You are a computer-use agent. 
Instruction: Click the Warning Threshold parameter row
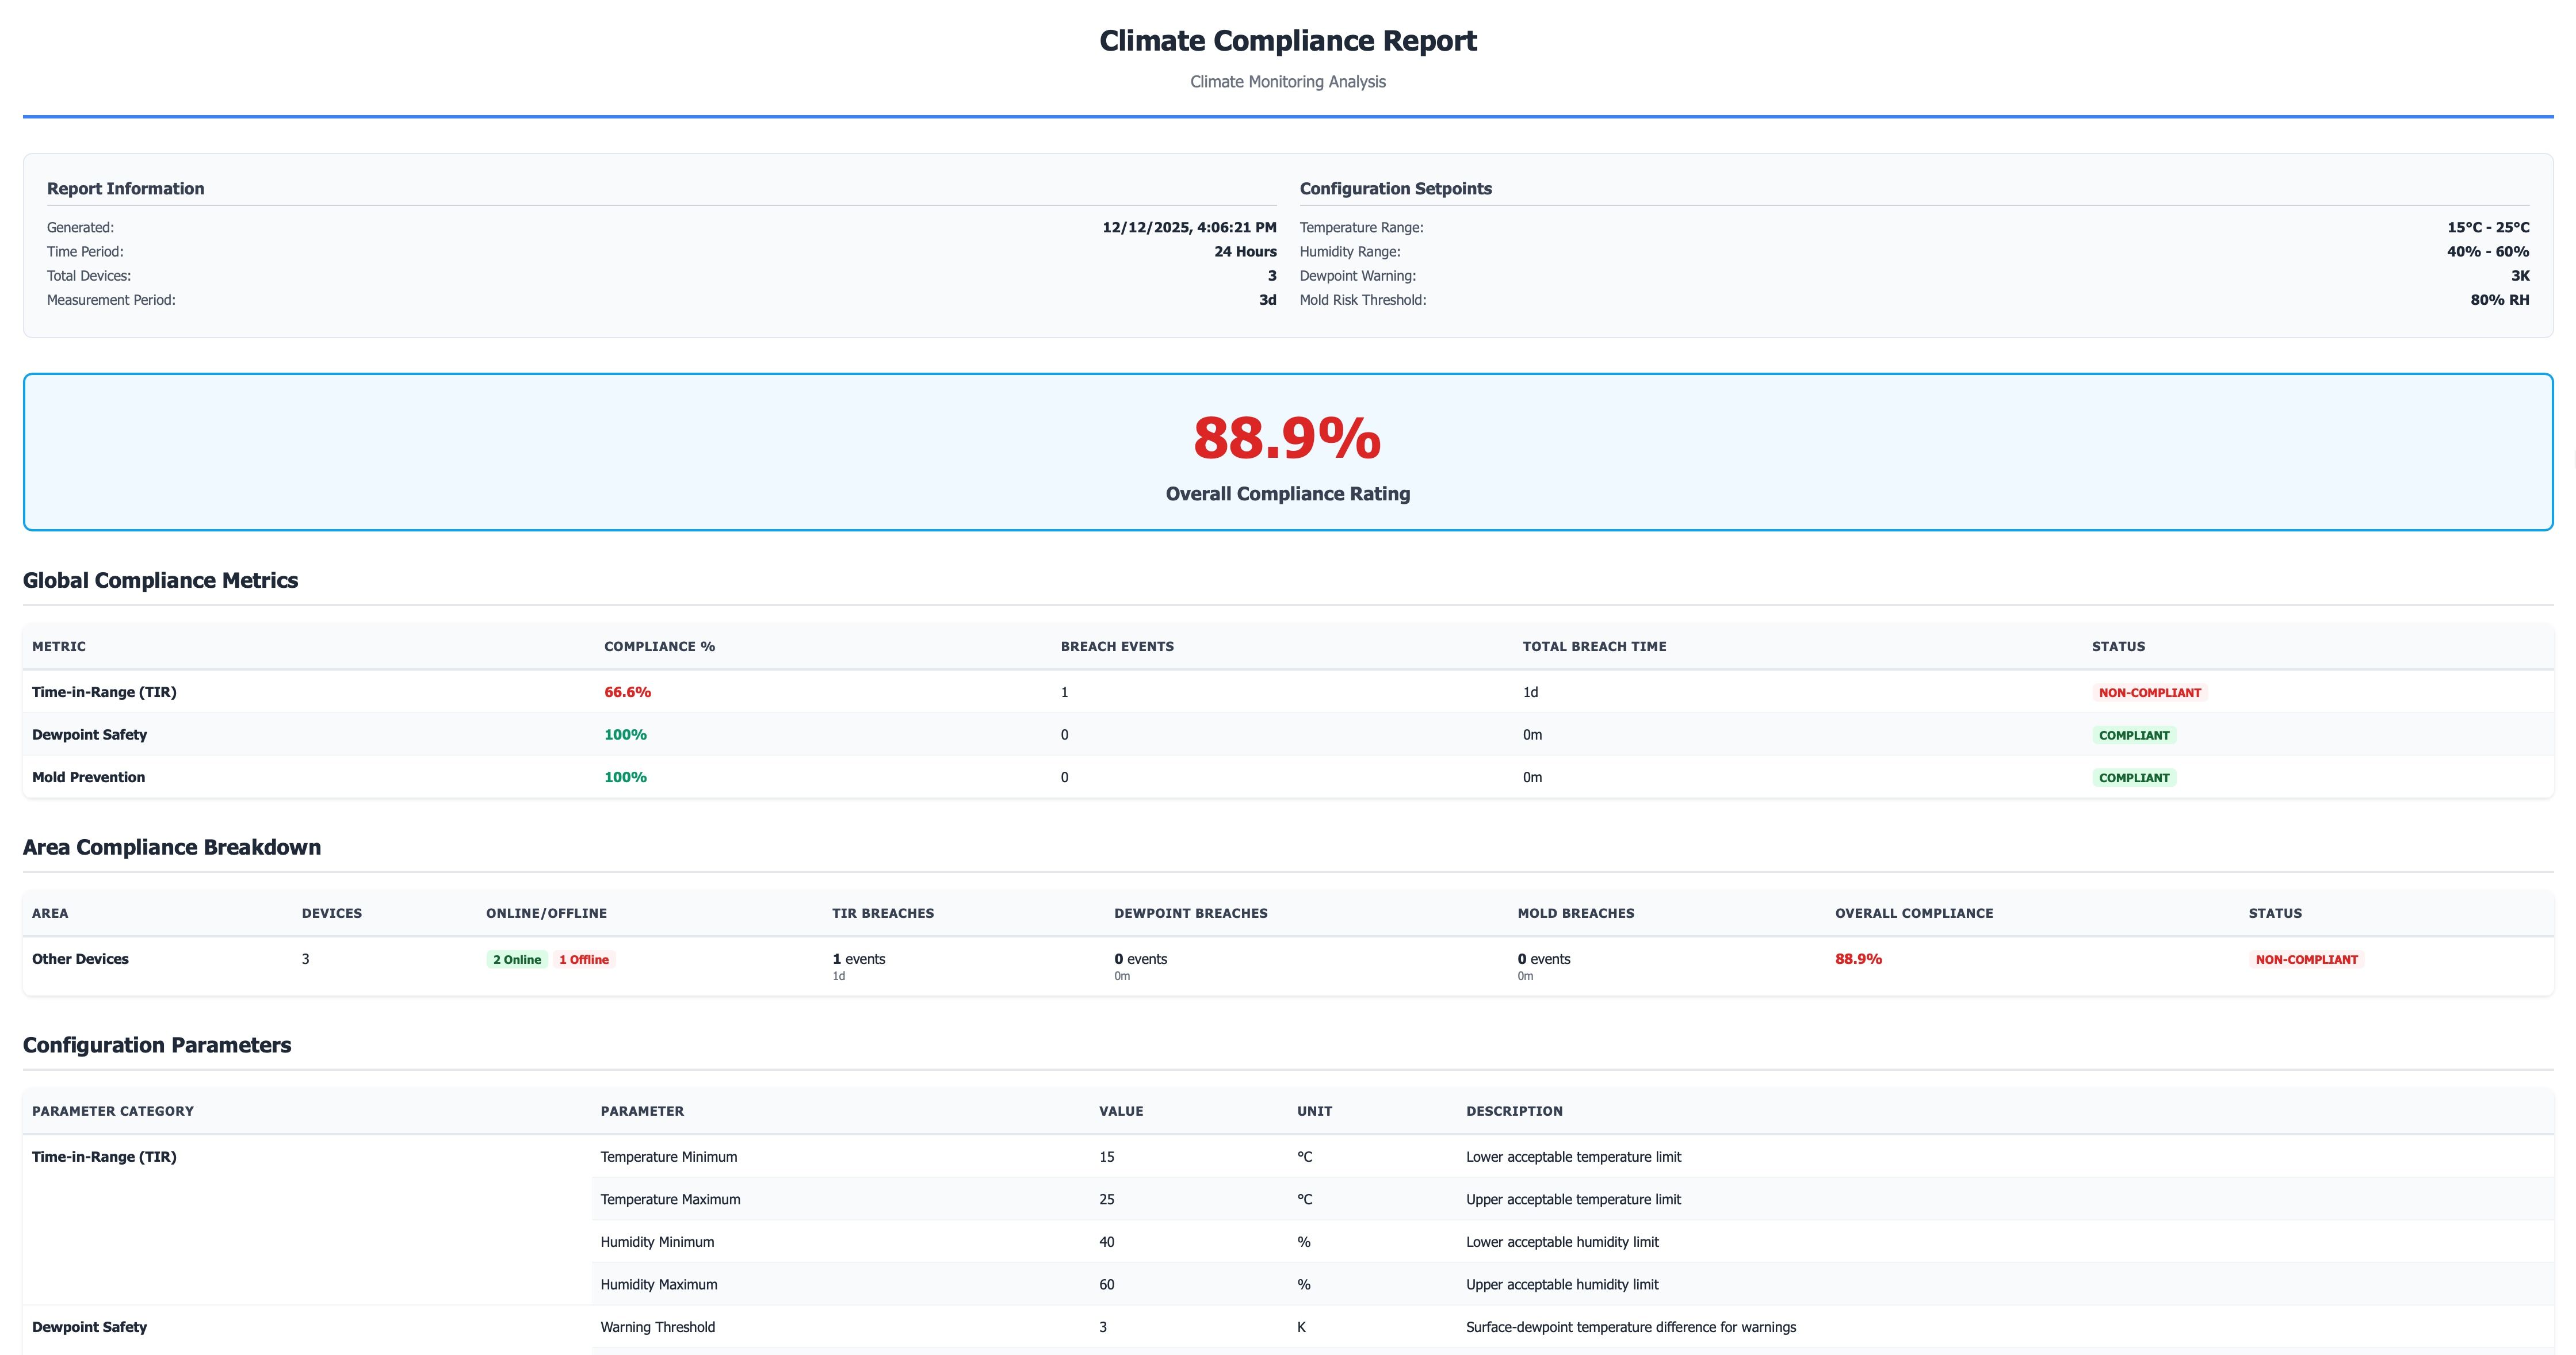(x=657, y=1328)
